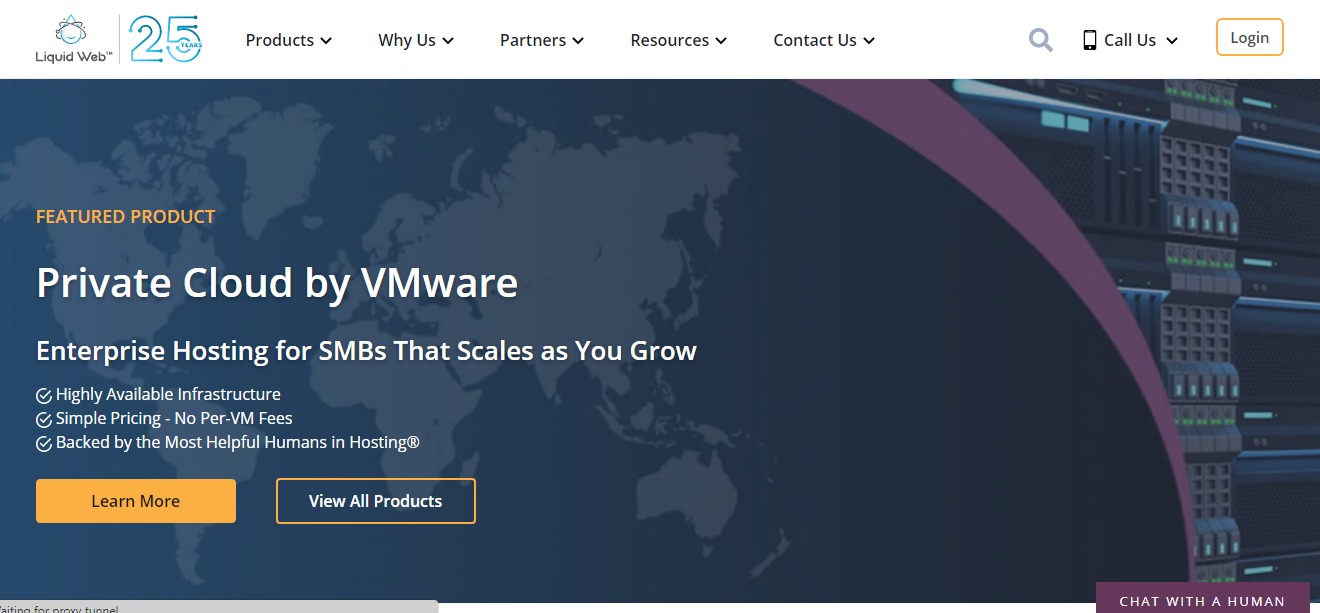
Task: Click the mobile phone icon beside Call Us
Action: (x=1089, y=40)
